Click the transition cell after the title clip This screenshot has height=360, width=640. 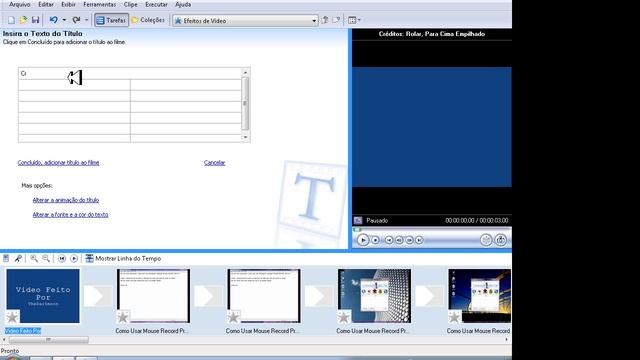pyautogui.click(x=98, y=296)
